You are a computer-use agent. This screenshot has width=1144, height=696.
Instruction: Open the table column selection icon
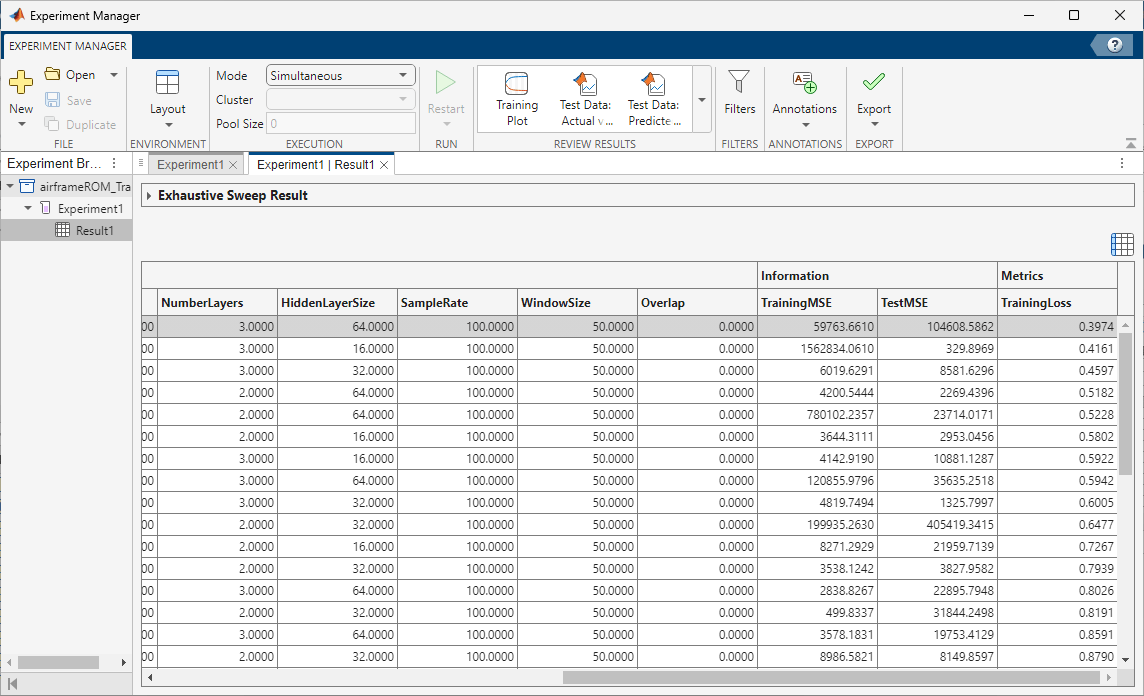1121,243
